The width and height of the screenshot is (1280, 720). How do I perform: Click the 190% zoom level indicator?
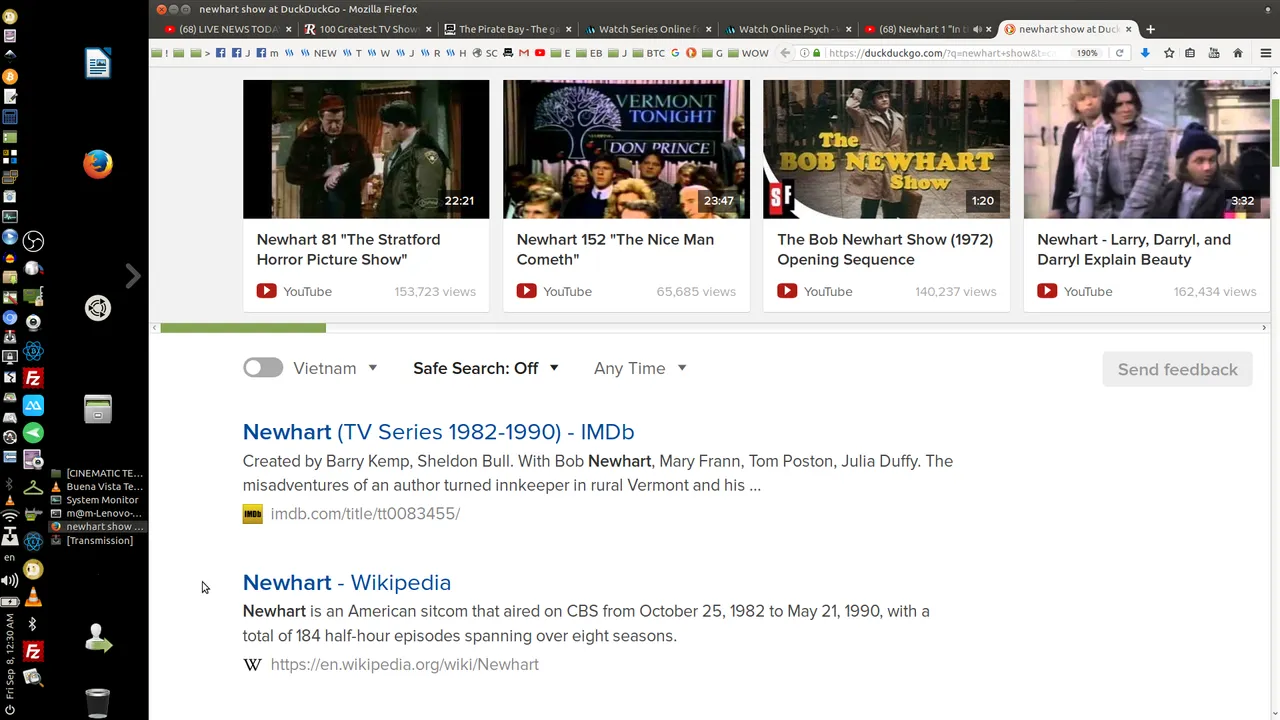click(1087, 53)
